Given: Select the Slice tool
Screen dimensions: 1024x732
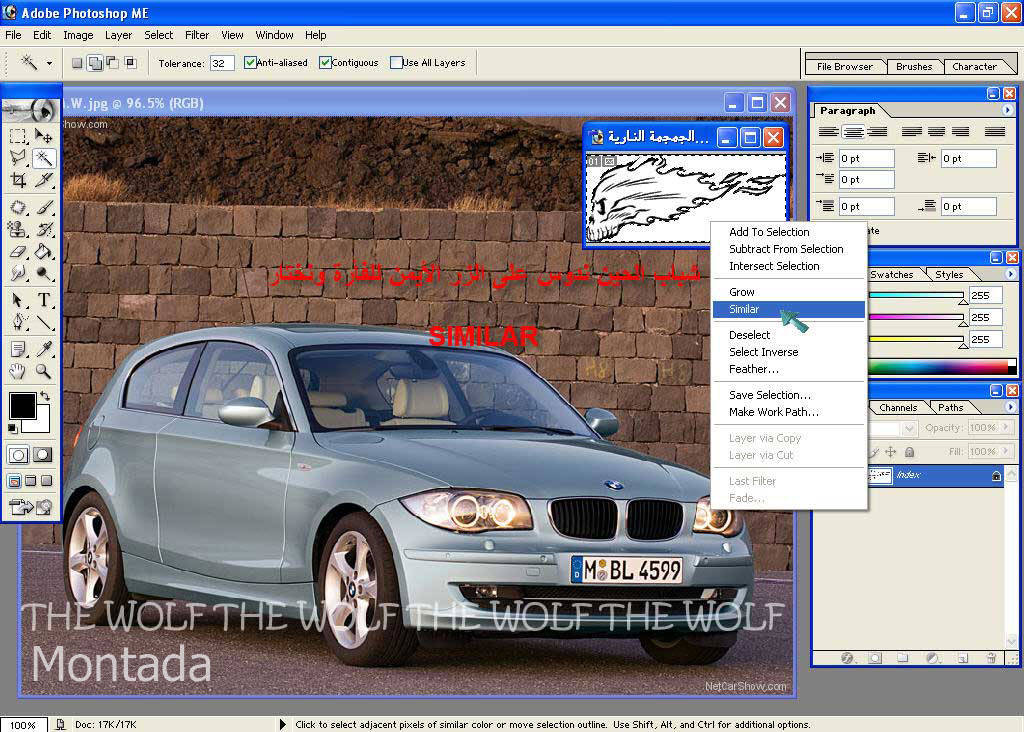Looking at the screenshot, I should click(43, 180).
